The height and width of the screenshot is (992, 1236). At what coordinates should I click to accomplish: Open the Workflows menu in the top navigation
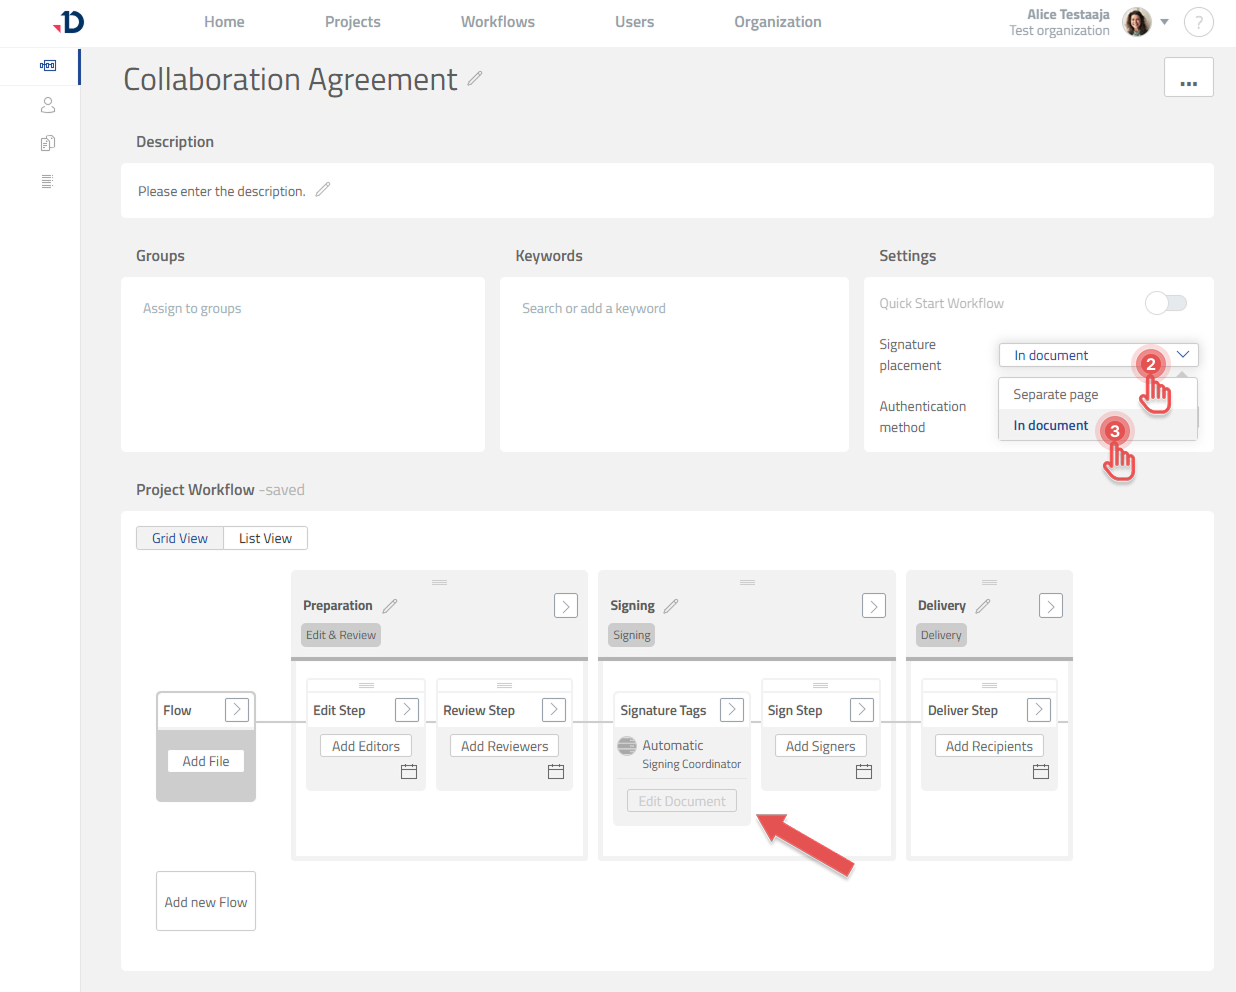click(x=497, y=21)
